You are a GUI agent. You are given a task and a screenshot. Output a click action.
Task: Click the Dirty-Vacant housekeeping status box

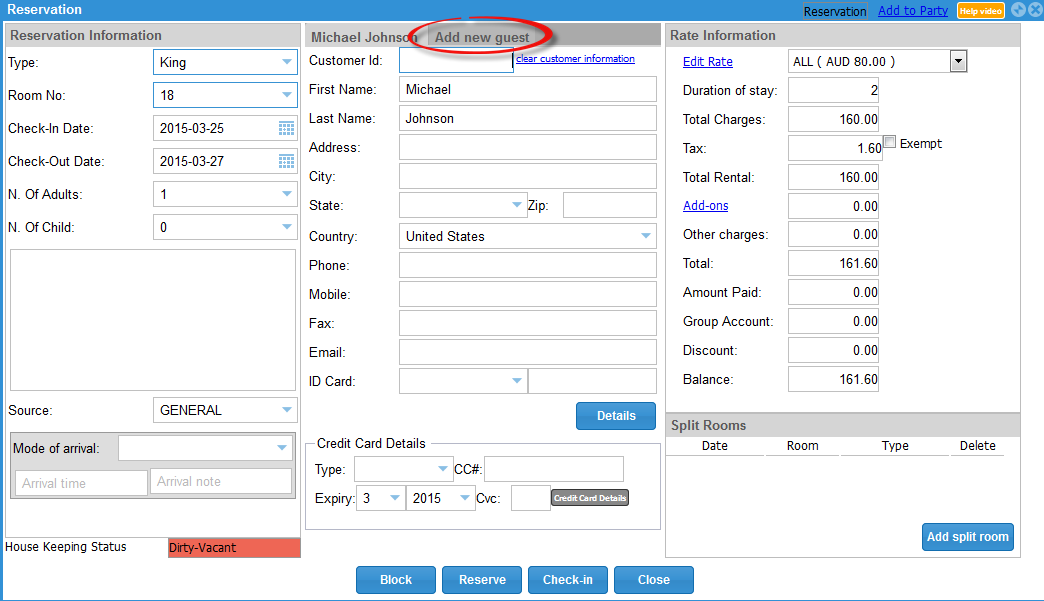234,548
